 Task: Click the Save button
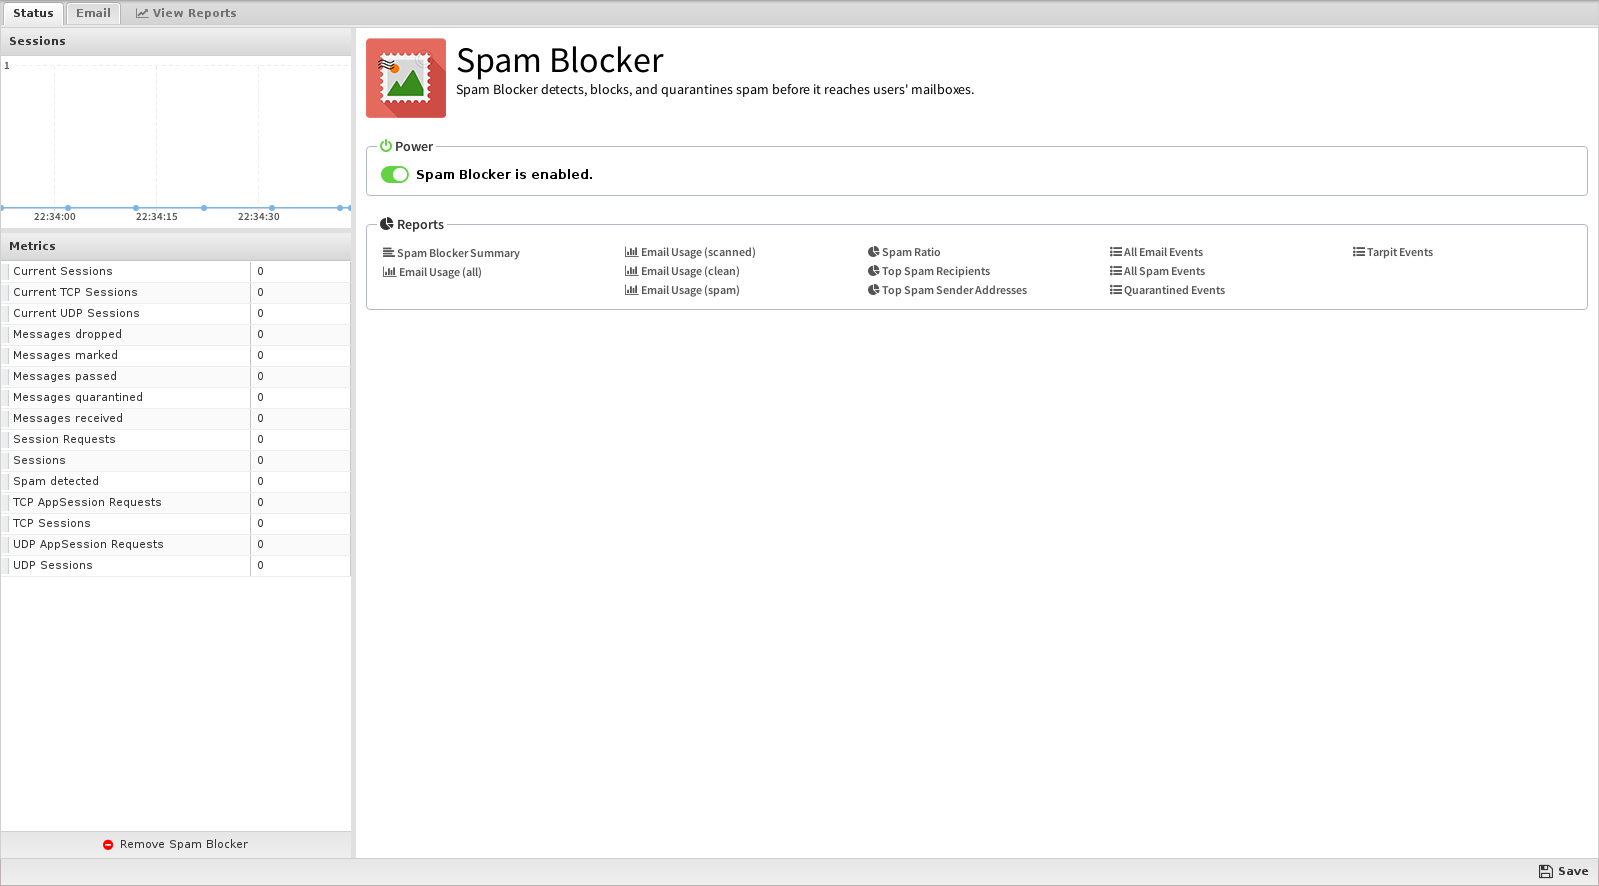pyautogui.click(x=1564, y=871)
